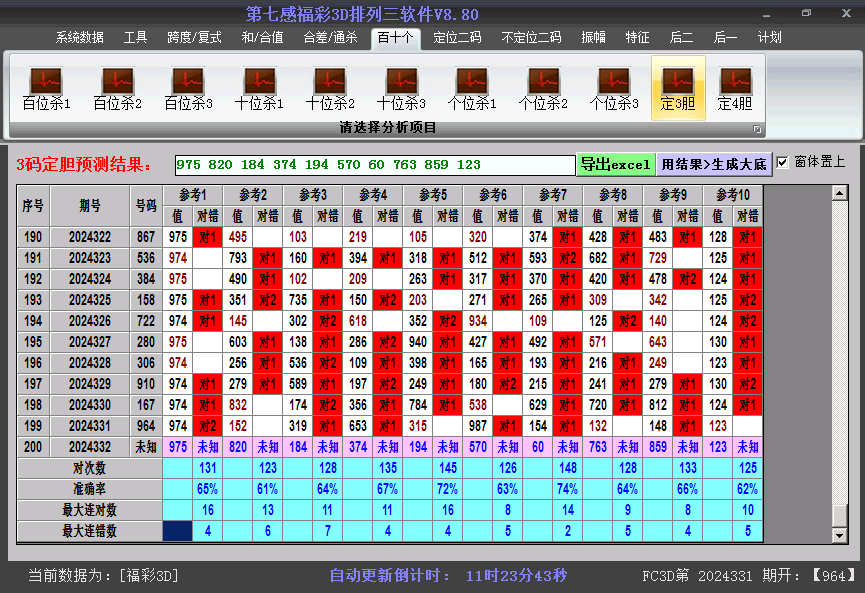
Task: Select the 百位杀3 analysis icon
Action: [x=188, y=88]
